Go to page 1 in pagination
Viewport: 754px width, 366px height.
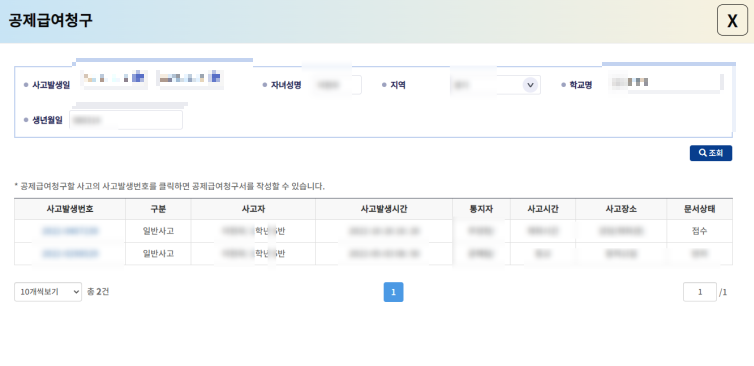tap(393, 292)
